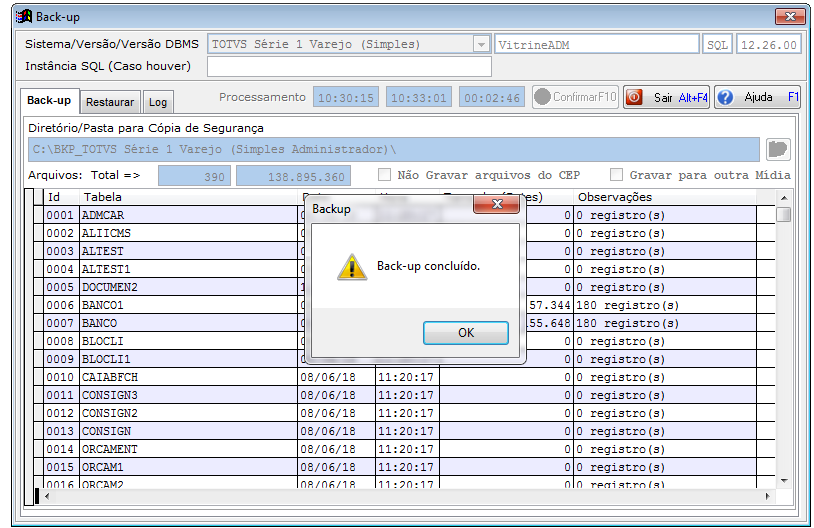This screenshot has width=814, height=528.
Task: Click the warning icon in Backup dialog
Action: coord(352,267)
